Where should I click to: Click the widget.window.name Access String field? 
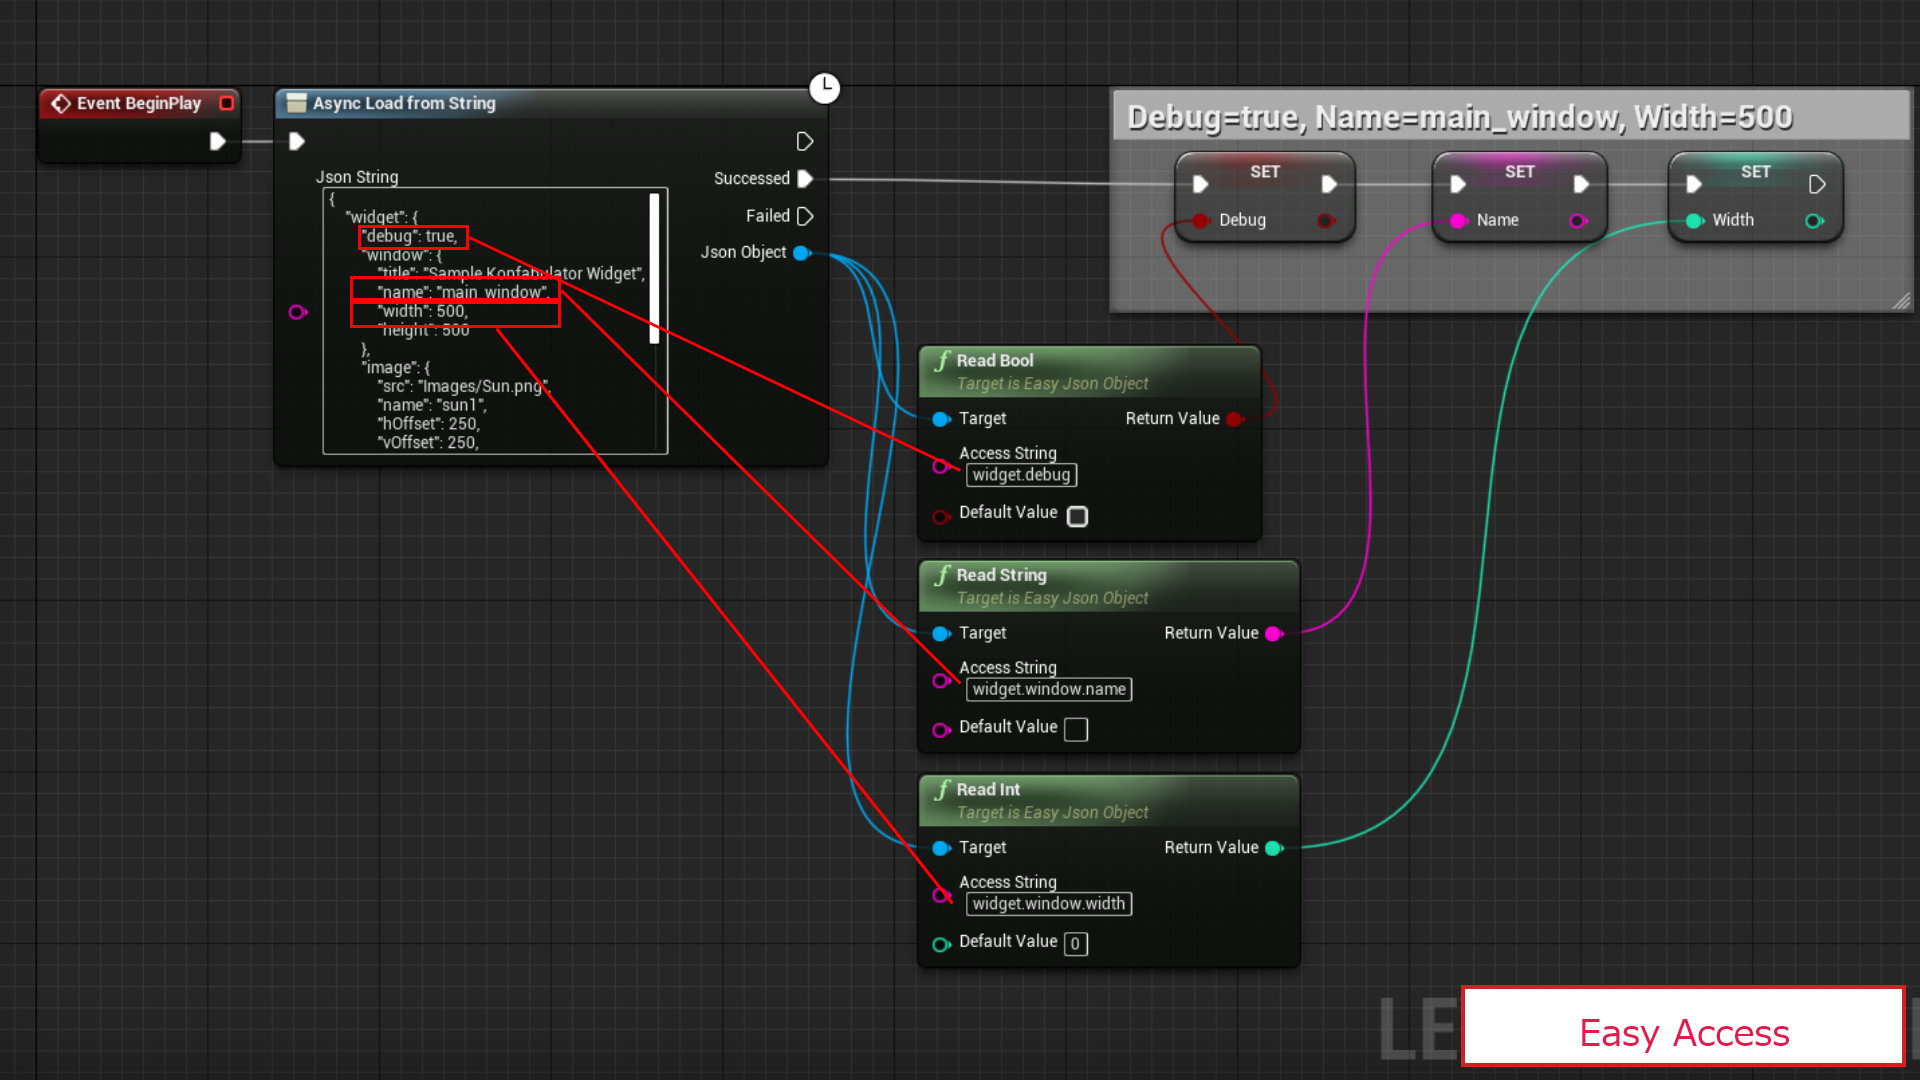tap(1048, 689)
